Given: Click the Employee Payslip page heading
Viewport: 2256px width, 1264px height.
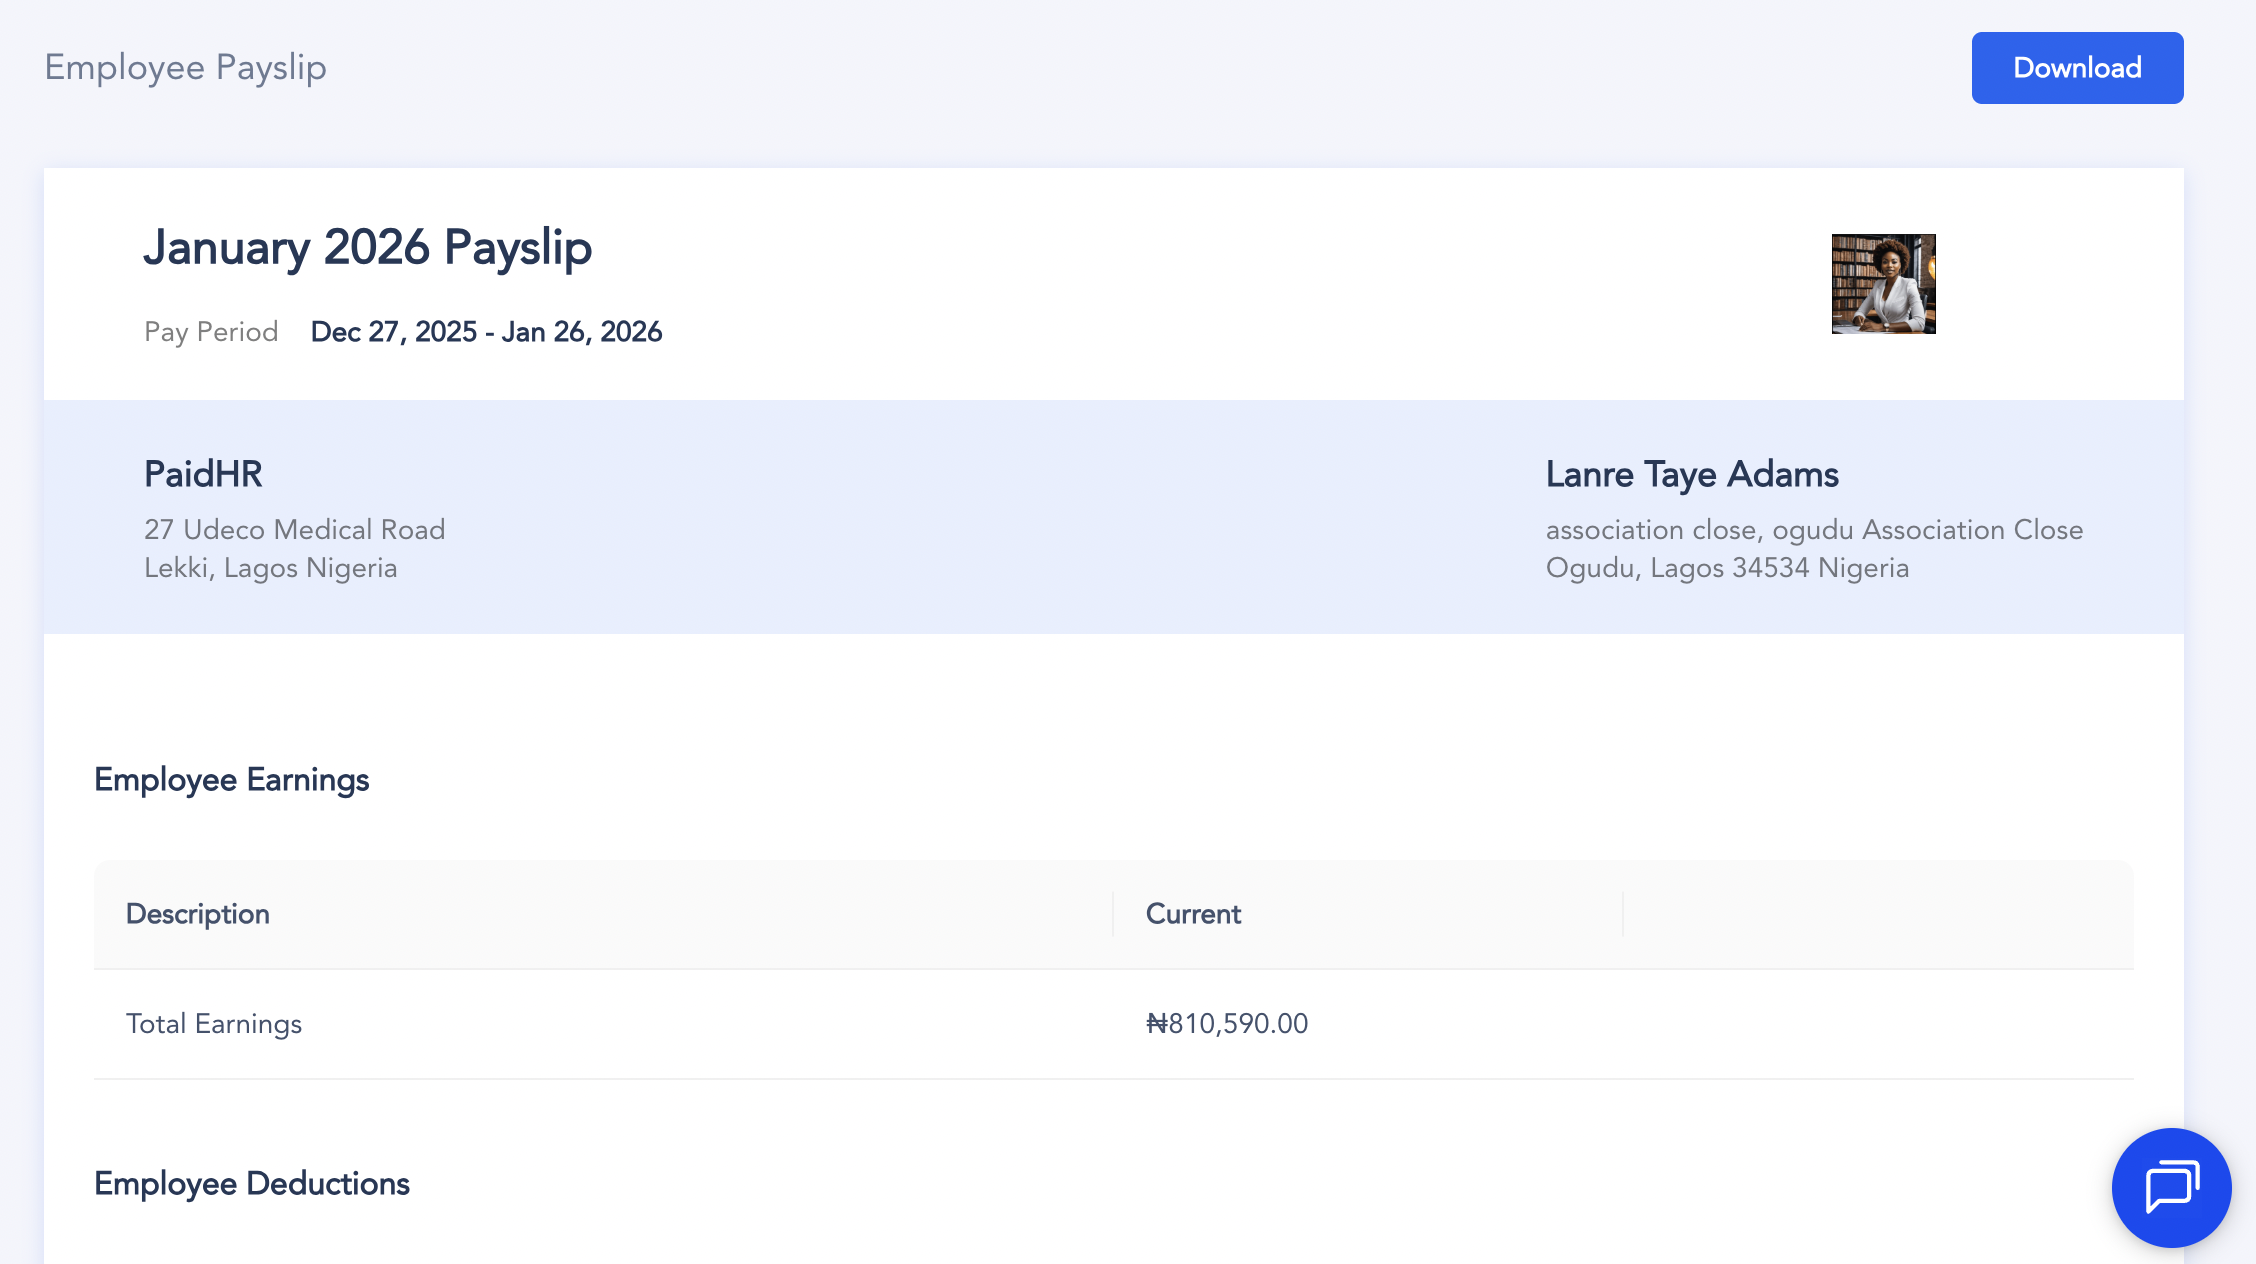Looking at the screenshot, I should coord(186,68).
